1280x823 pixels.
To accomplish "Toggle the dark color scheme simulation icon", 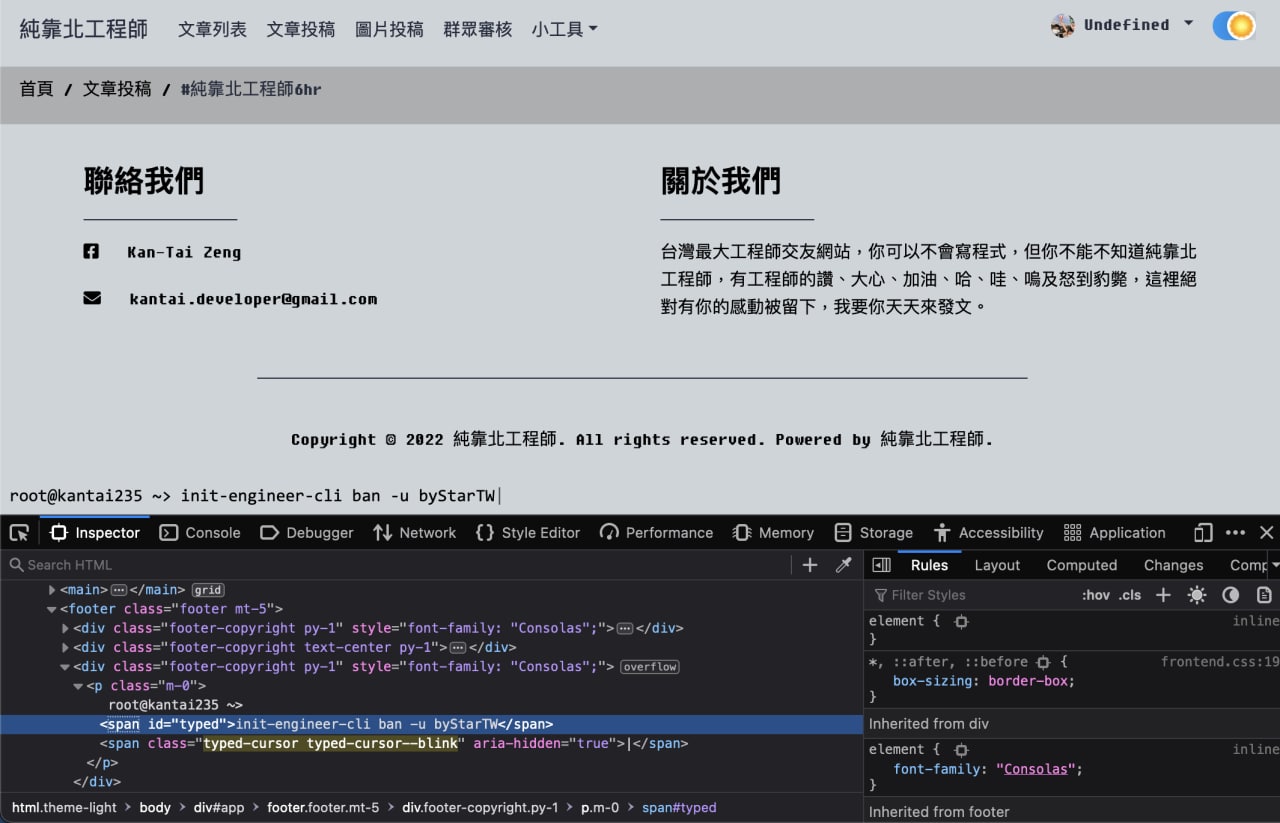I will pyautogui.click(x=1230, y=595).
